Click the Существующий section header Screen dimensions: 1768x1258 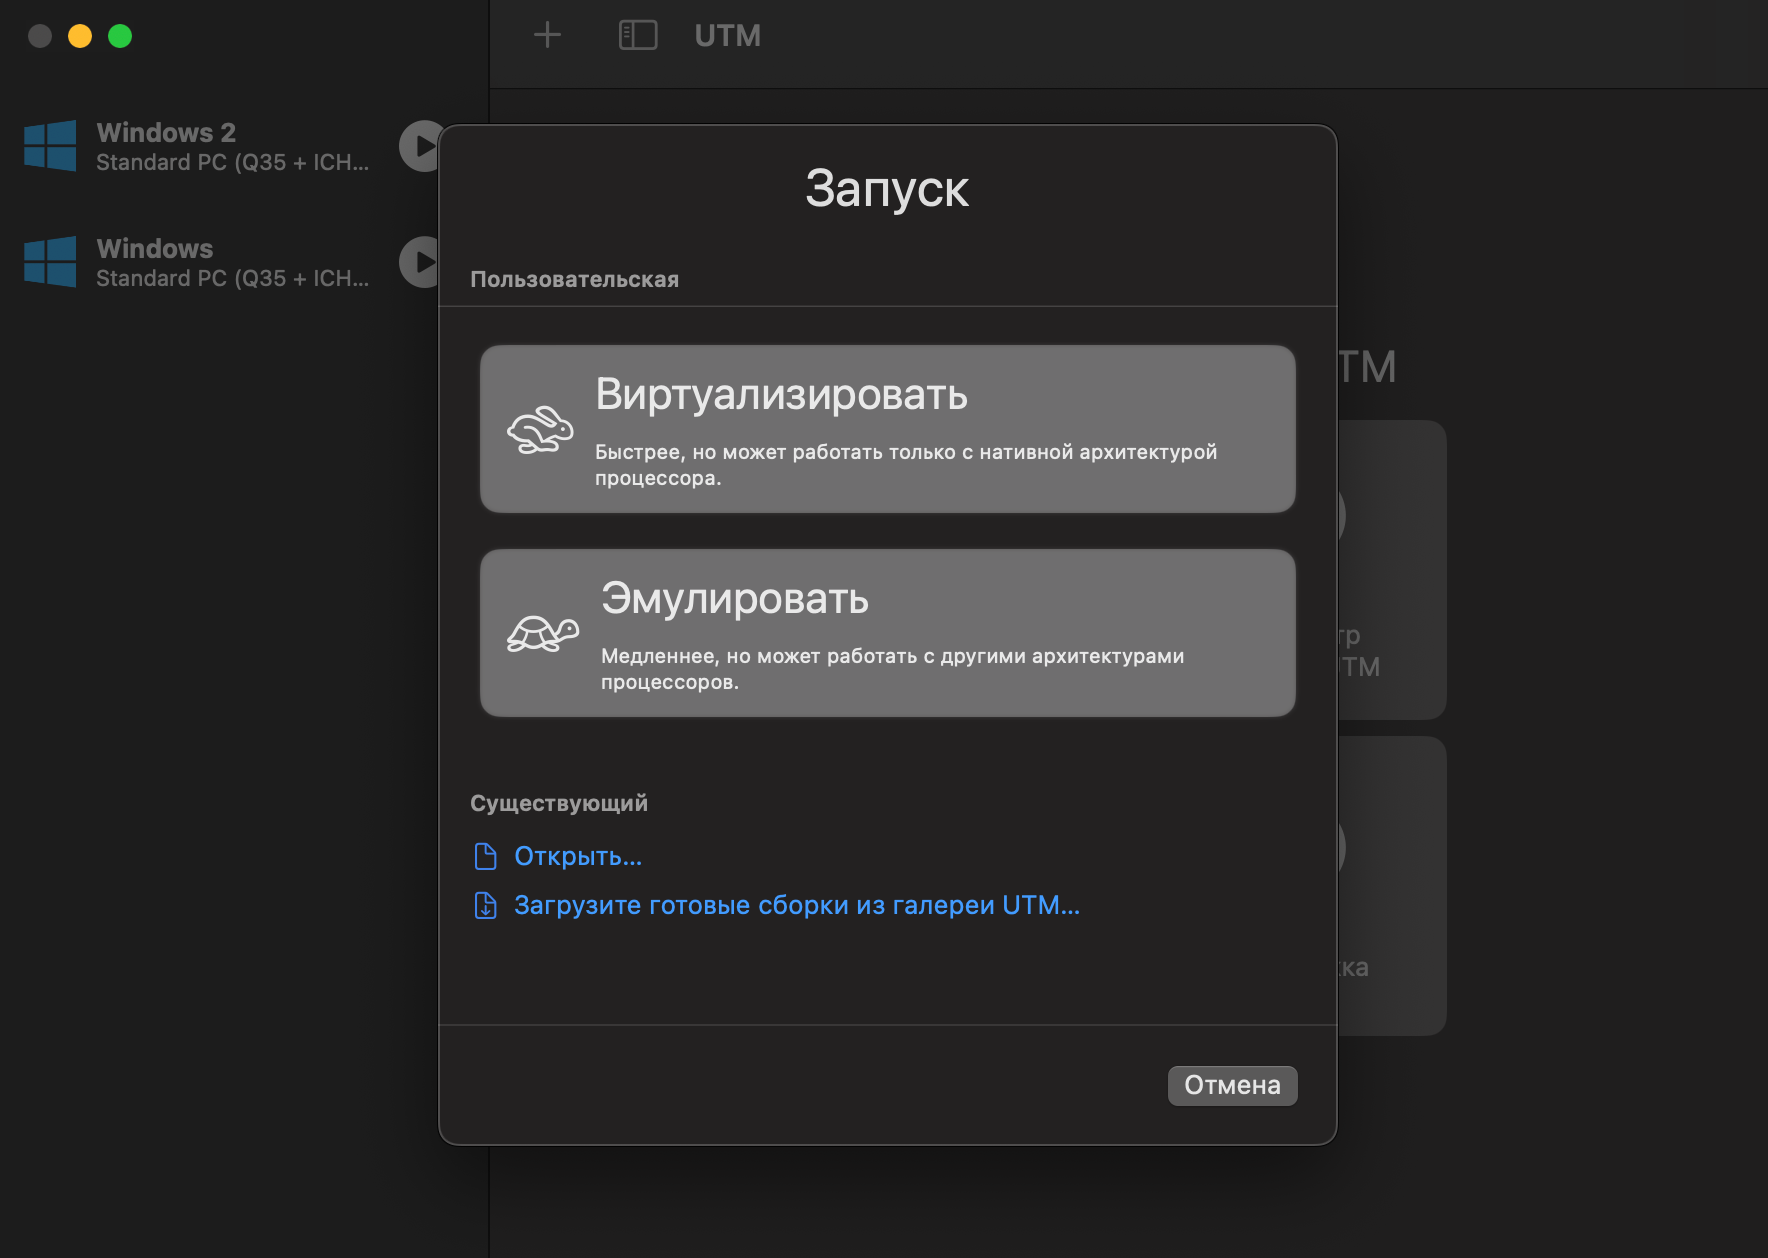[x=558, y=803]
